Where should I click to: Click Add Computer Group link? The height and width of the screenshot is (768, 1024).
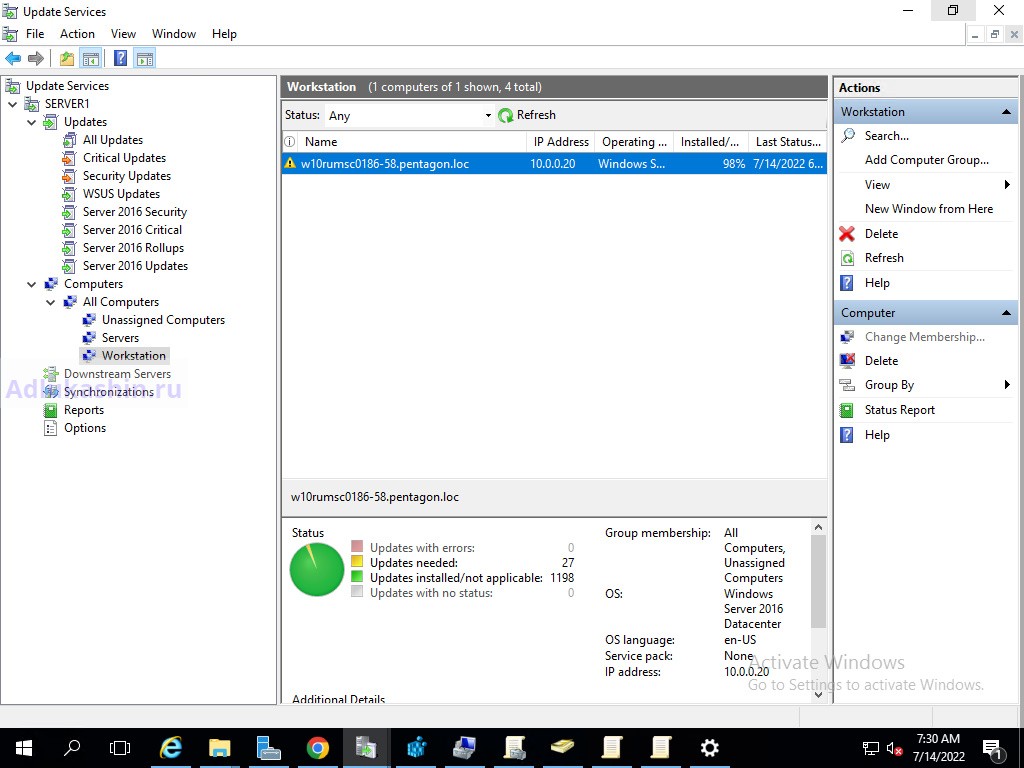coord(926,160)
